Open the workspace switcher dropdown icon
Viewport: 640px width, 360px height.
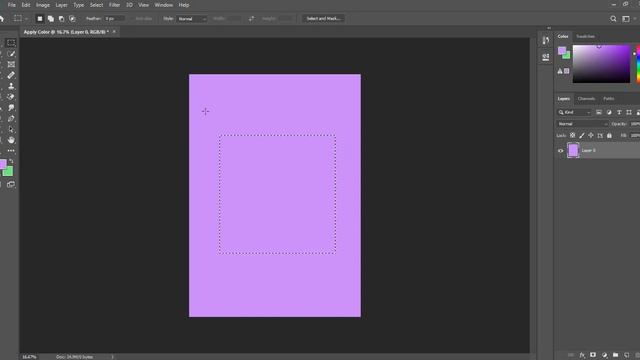click(627, 19)
